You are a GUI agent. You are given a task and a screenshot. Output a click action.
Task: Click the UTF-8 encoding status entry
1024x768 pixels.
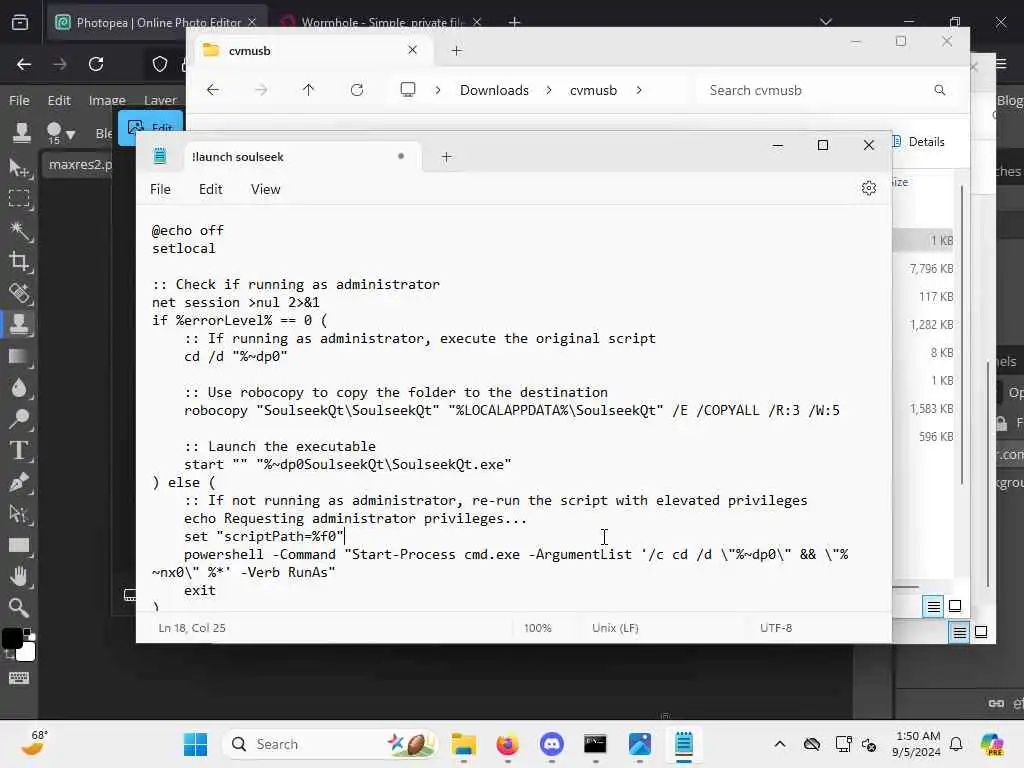(776, 628)
